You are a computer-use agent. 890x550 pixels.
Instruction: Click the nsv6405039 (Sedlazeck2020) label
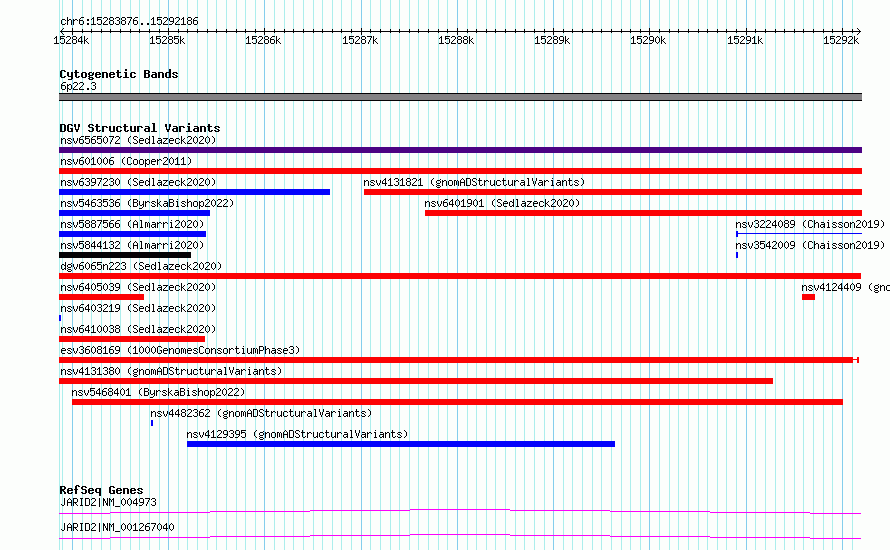[138, 287]
